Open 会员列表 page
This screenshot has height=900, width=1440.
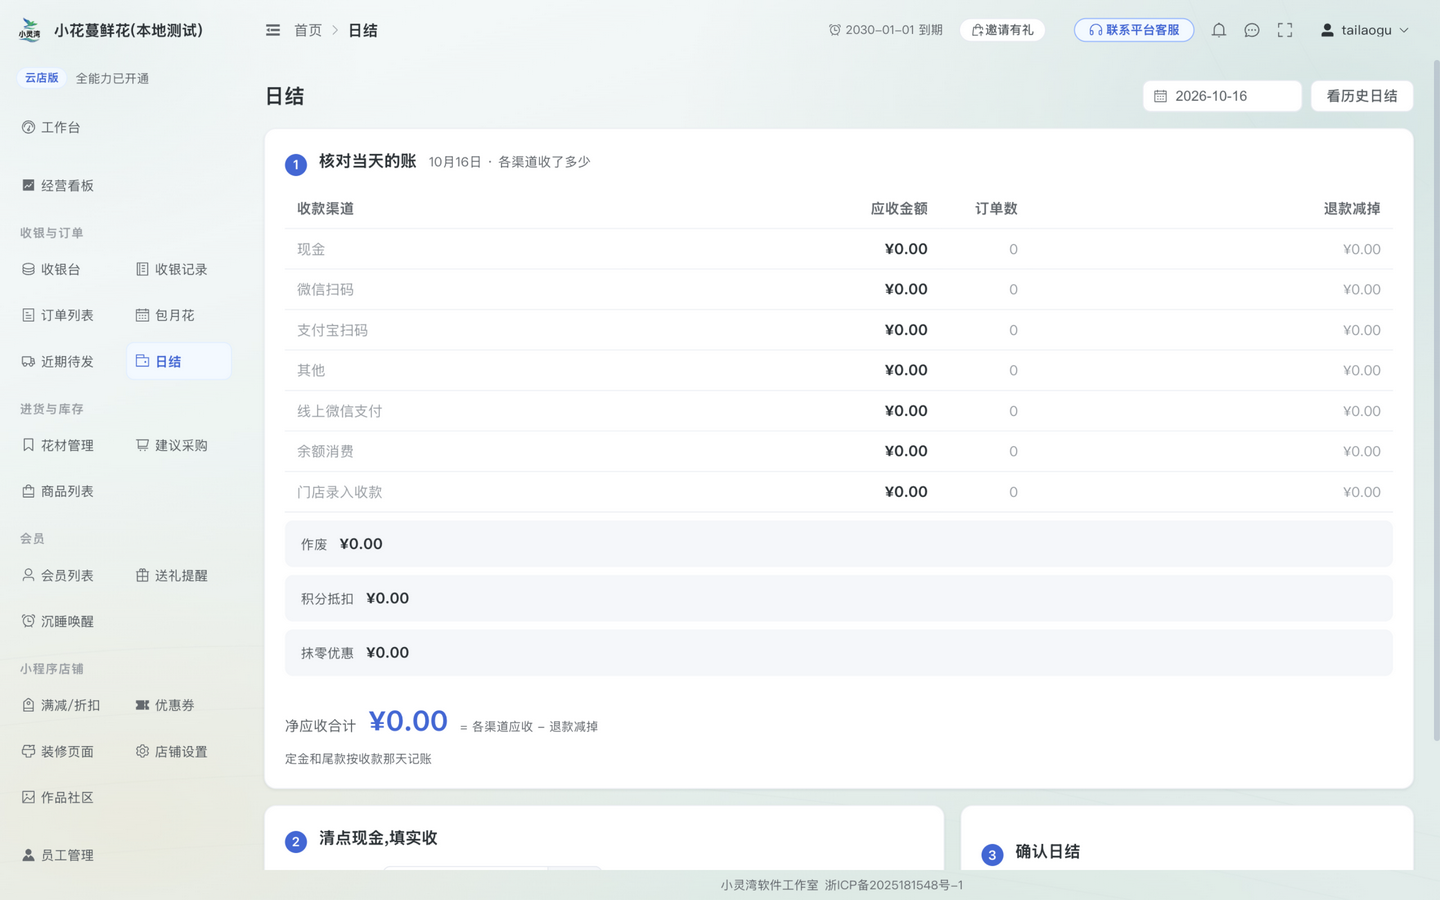click(x=58, y=575)
